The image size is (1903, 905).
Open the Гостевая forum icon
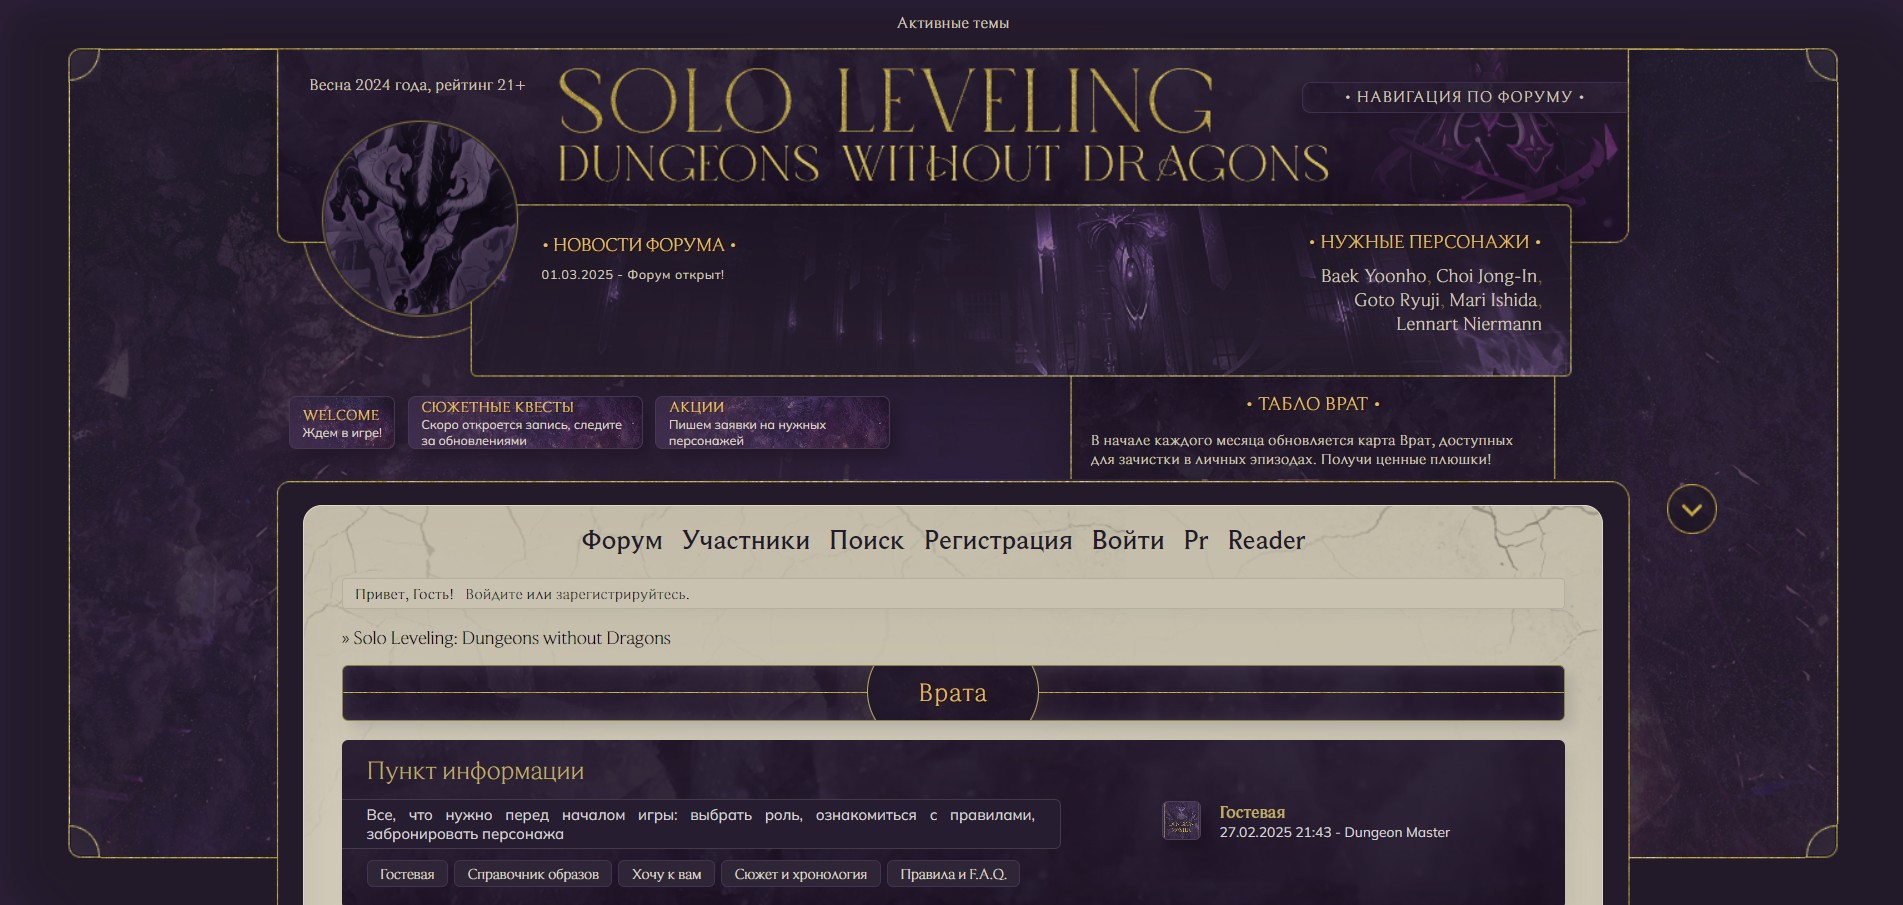1181,821
